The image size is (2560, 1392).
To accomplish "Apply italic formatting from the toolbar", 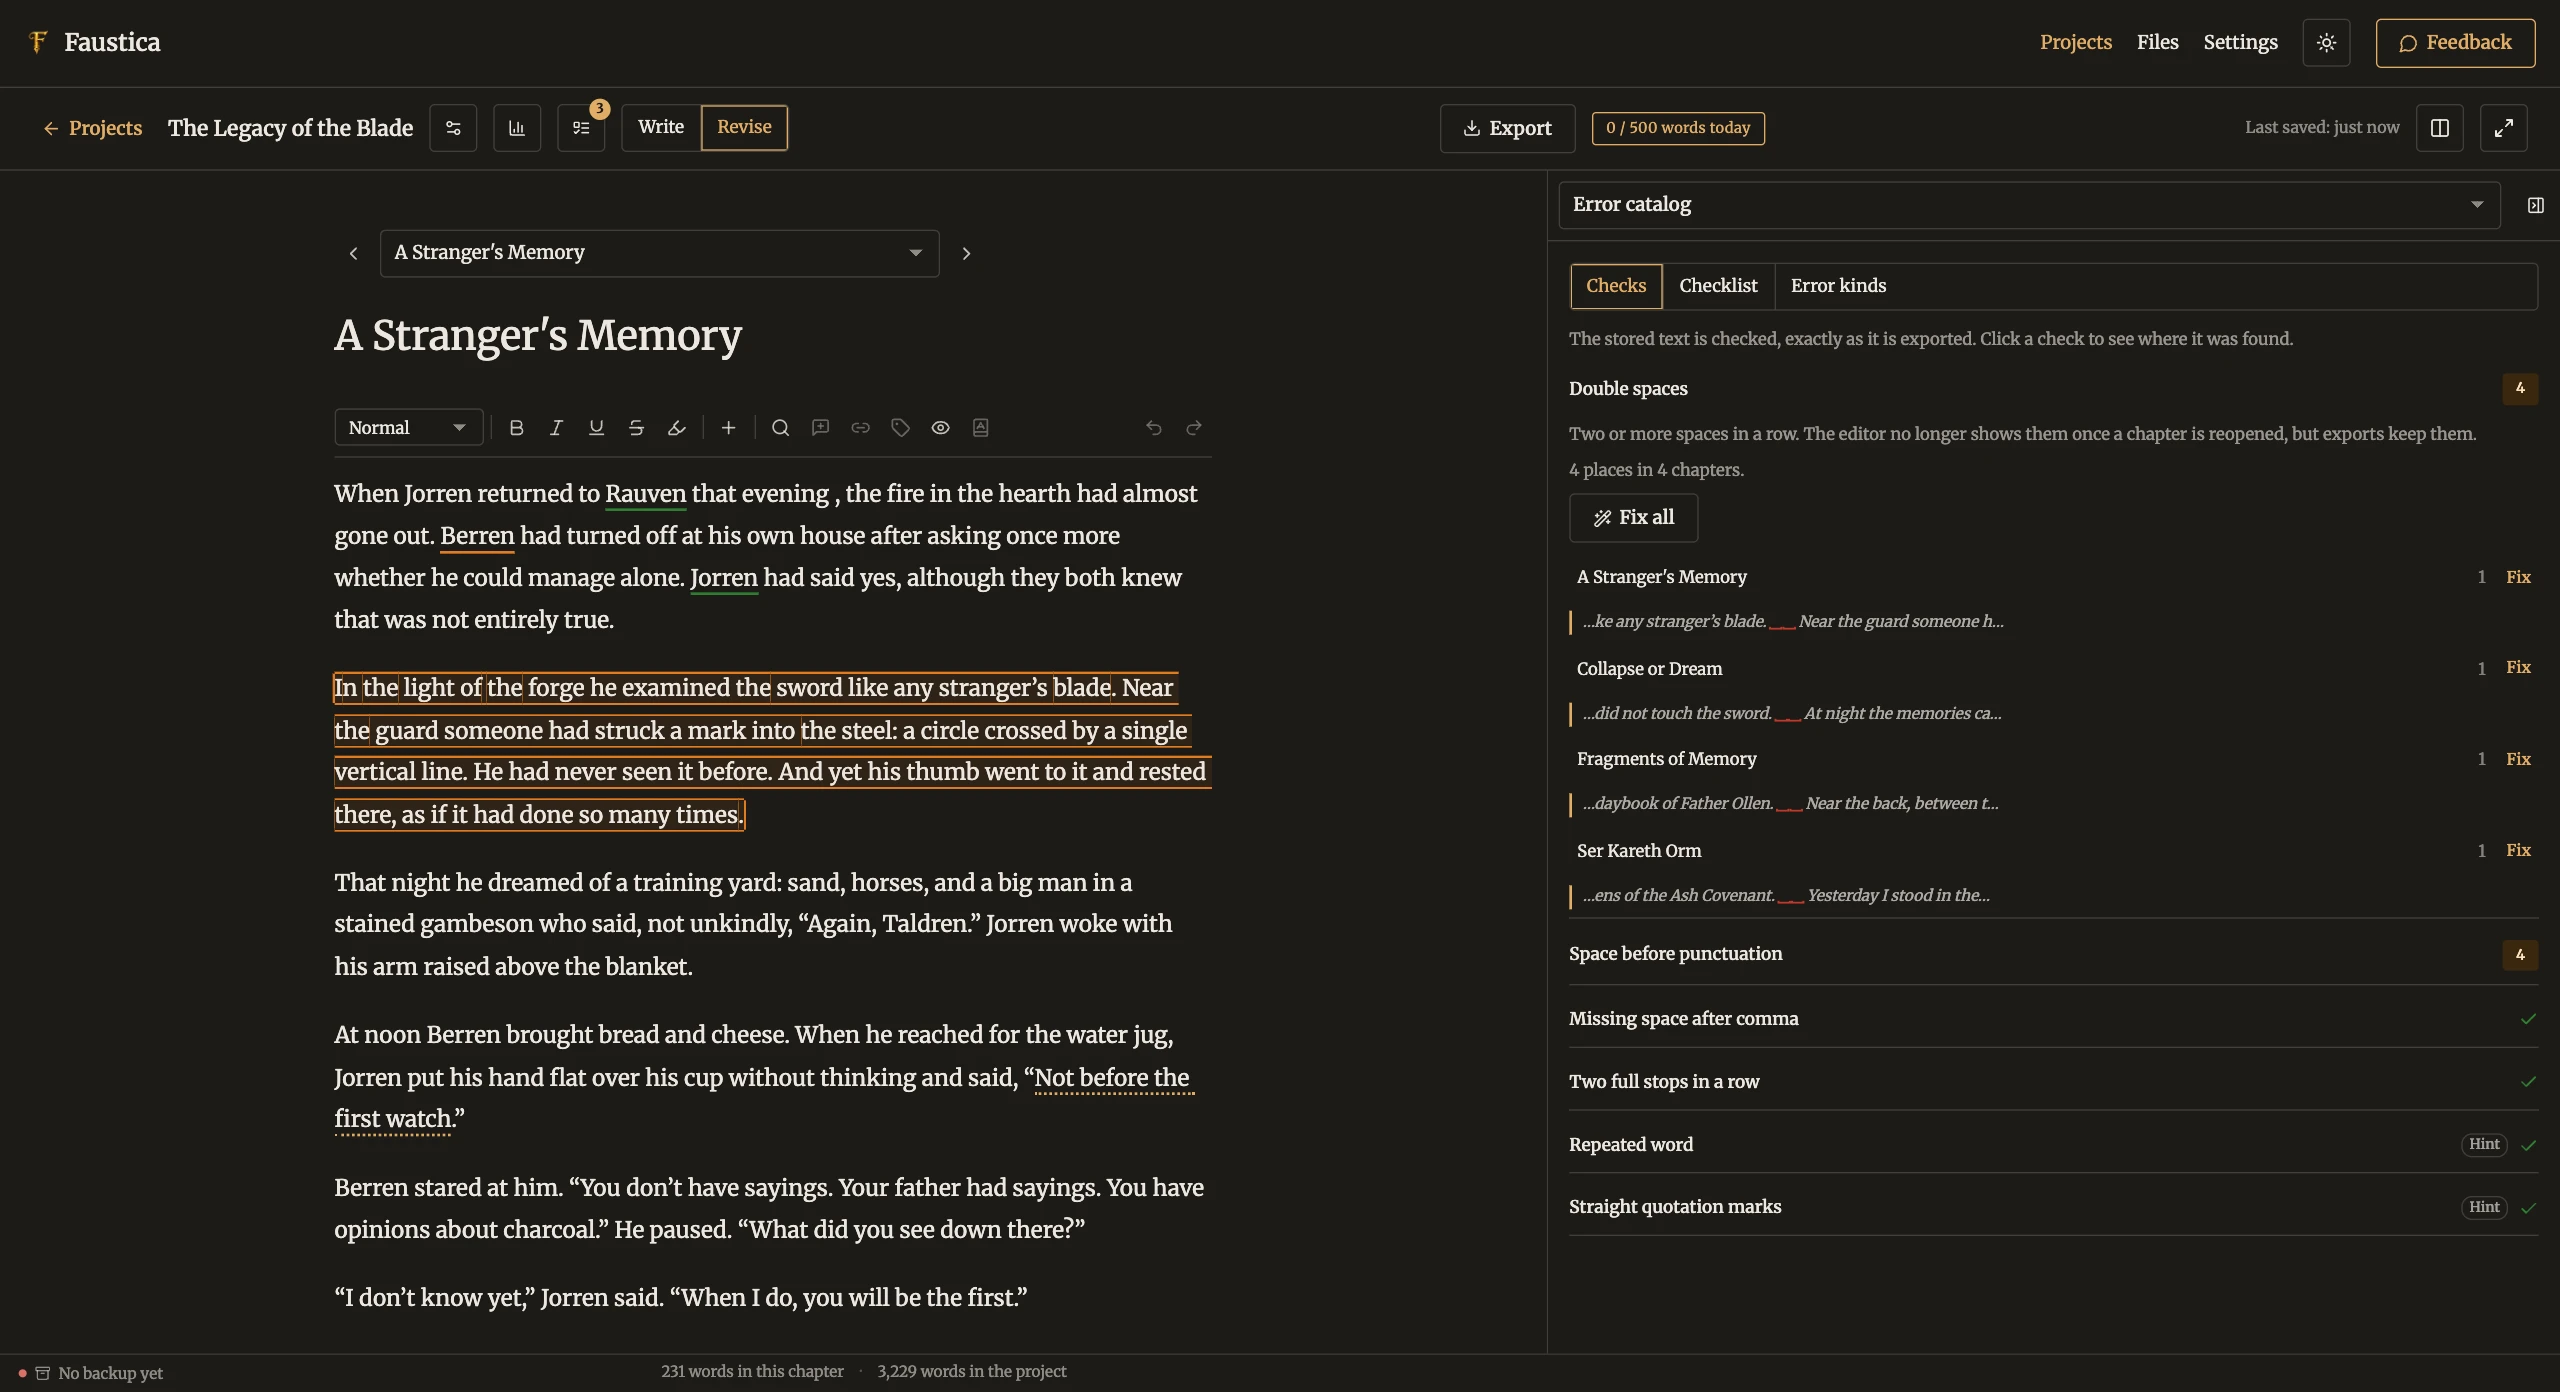I will 556,428.
